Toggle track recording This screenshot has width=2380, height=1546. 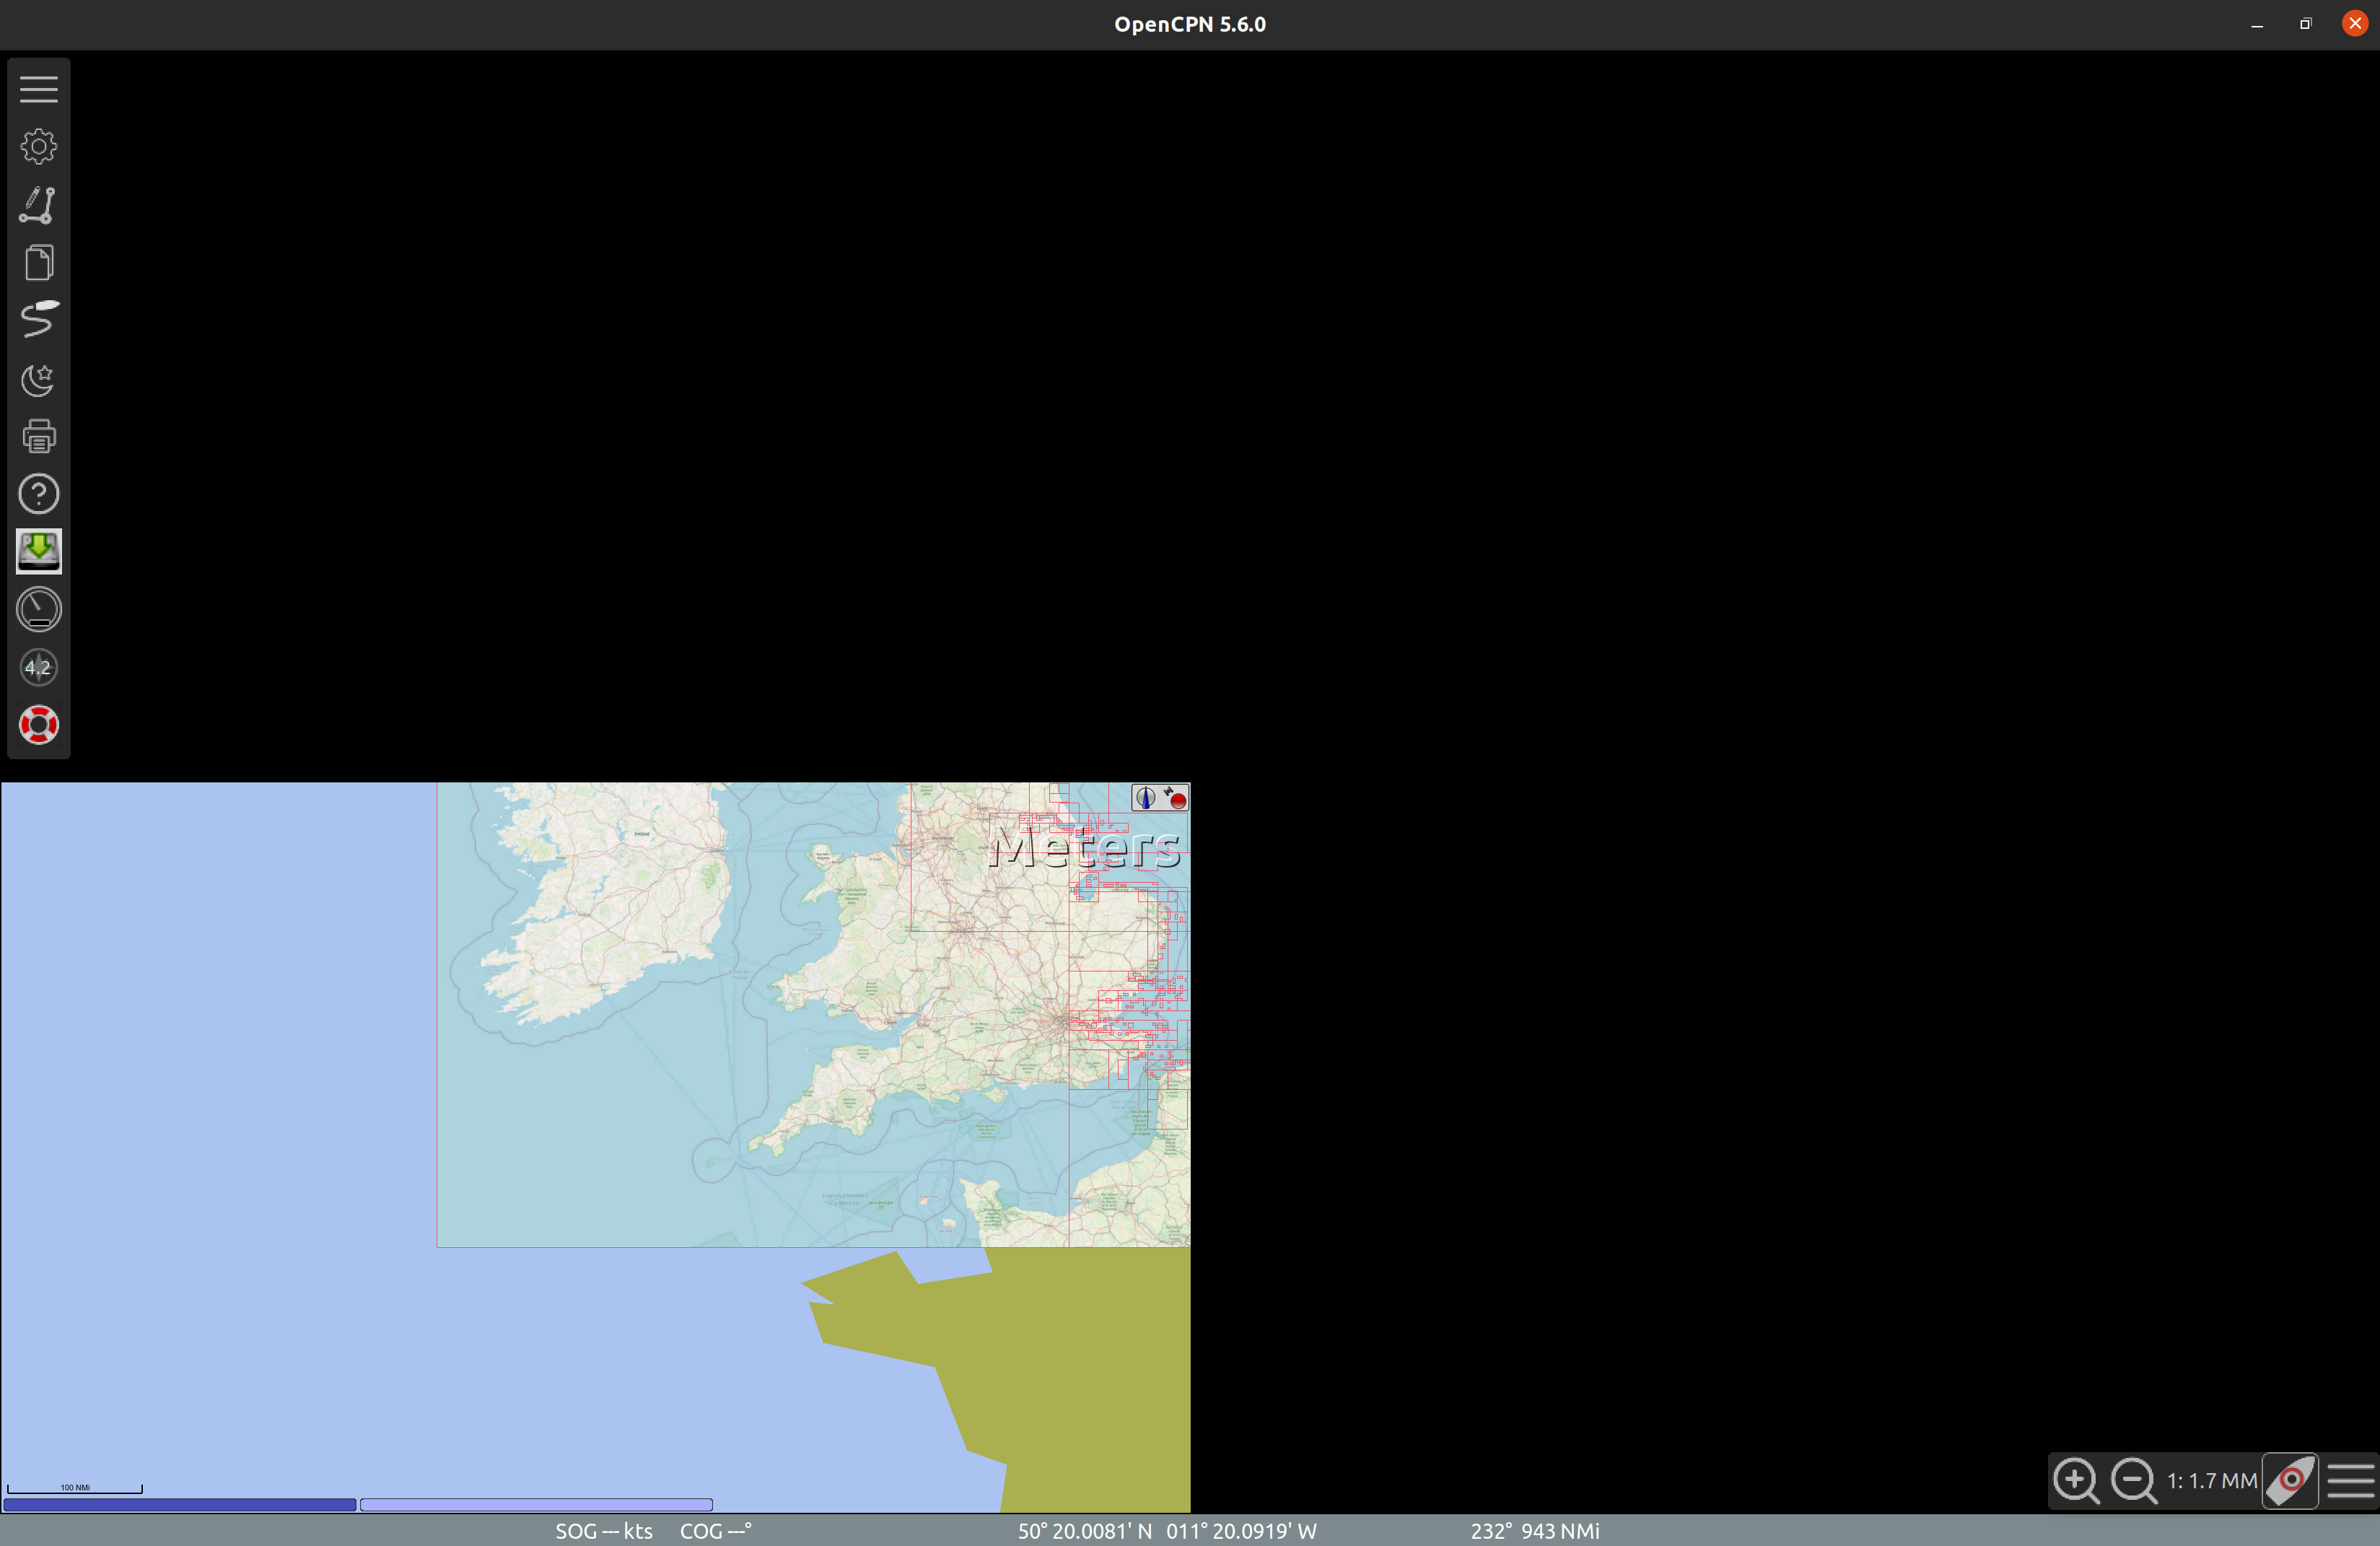[x=39, y=320]
